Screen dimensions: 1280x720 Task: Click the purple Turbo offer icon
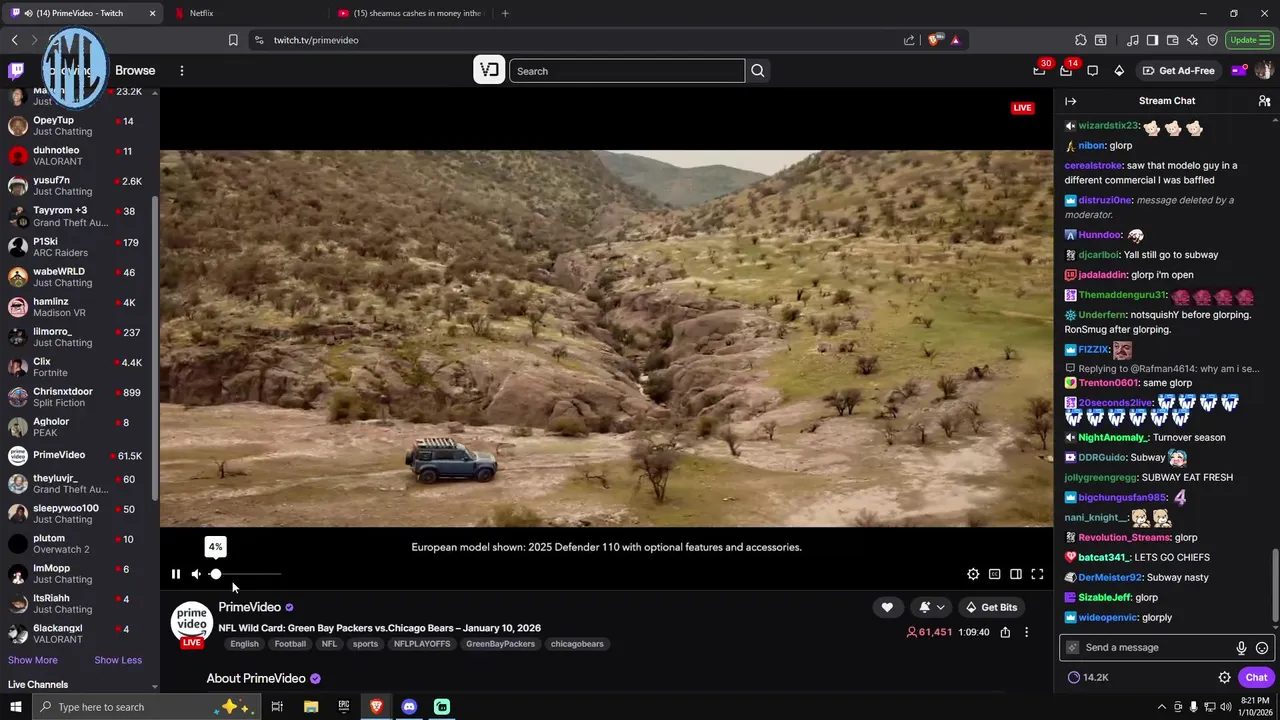[x=1238, y=71]
